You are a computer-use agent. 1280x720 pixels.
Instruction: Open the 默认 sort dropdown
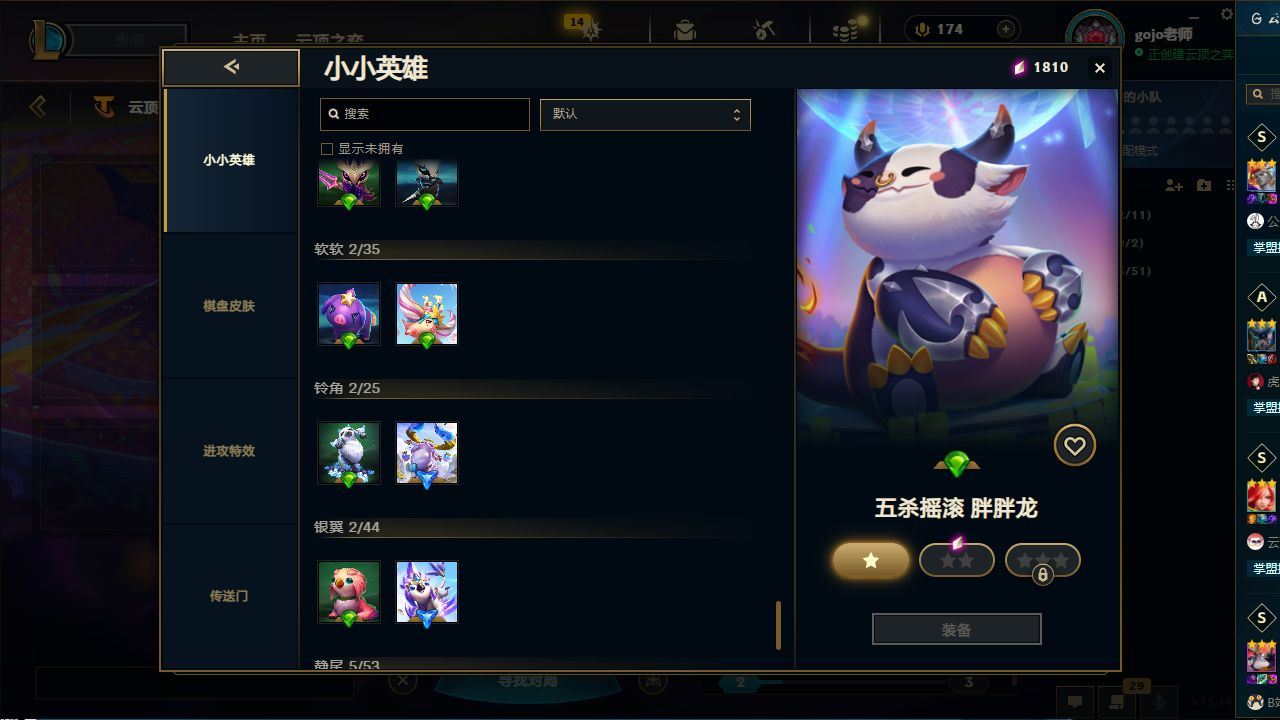click(x=645, y=114)
